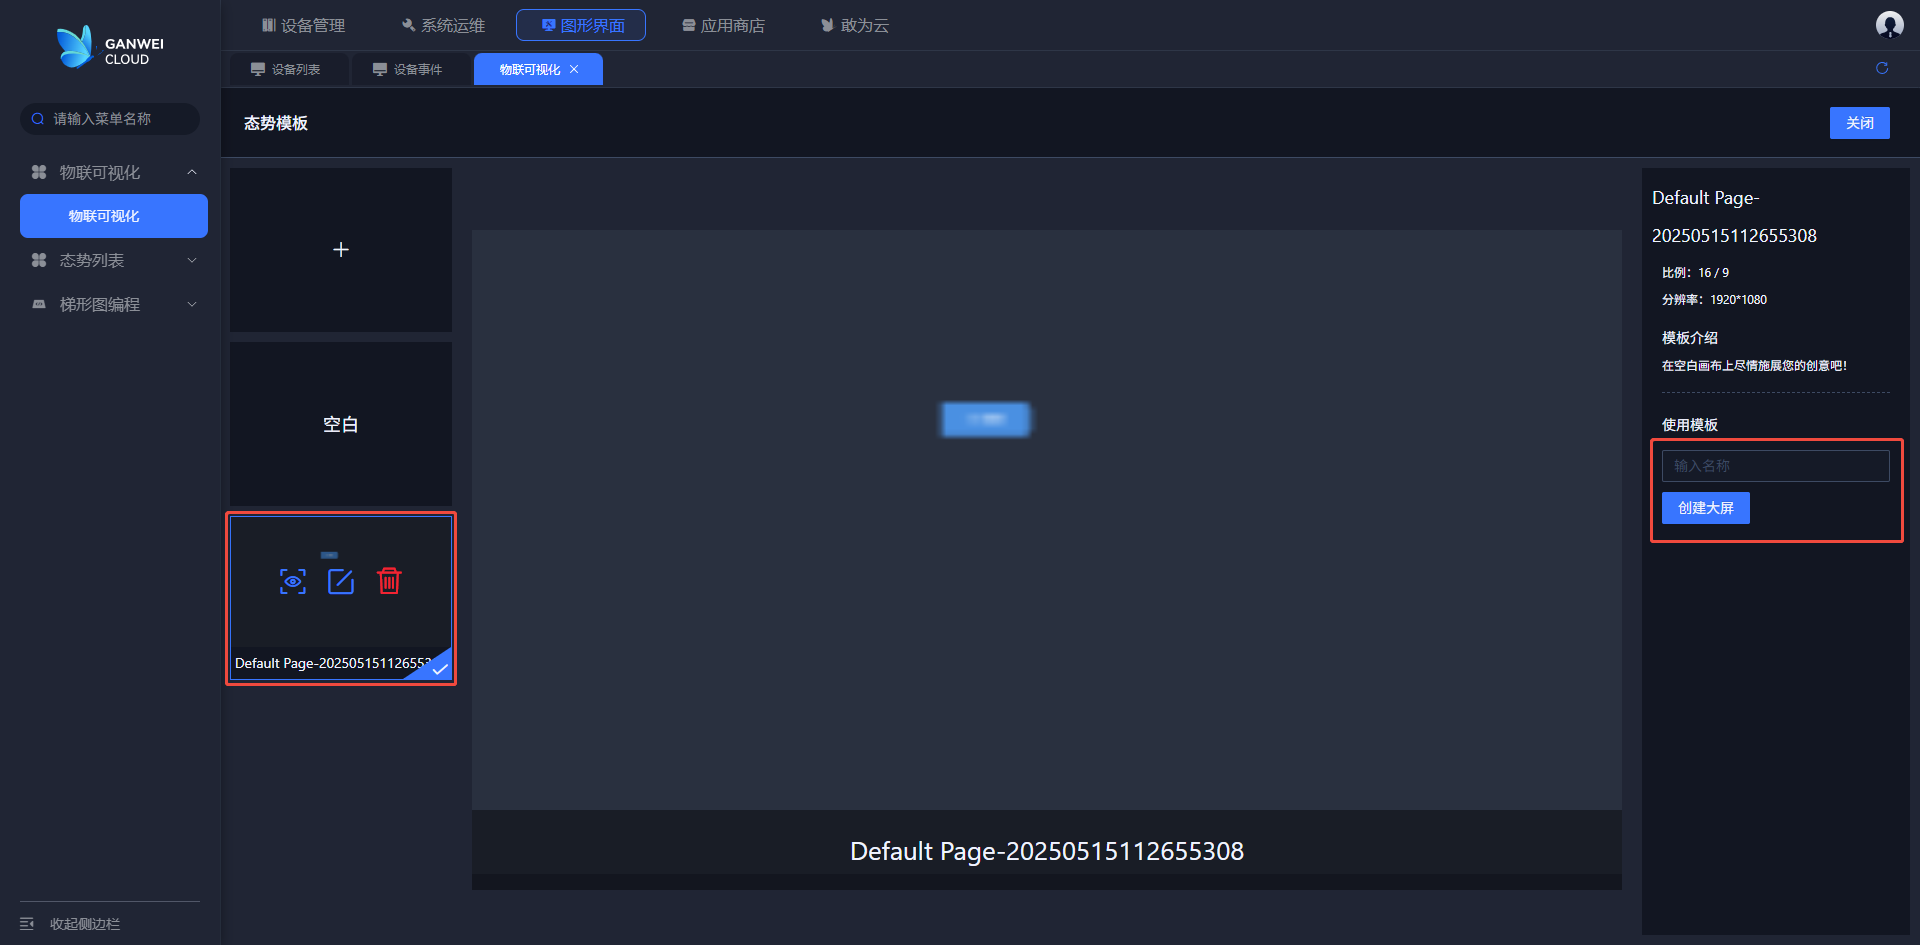
Task: Select the 空白 template card
Action: click(x=341, y=424)
